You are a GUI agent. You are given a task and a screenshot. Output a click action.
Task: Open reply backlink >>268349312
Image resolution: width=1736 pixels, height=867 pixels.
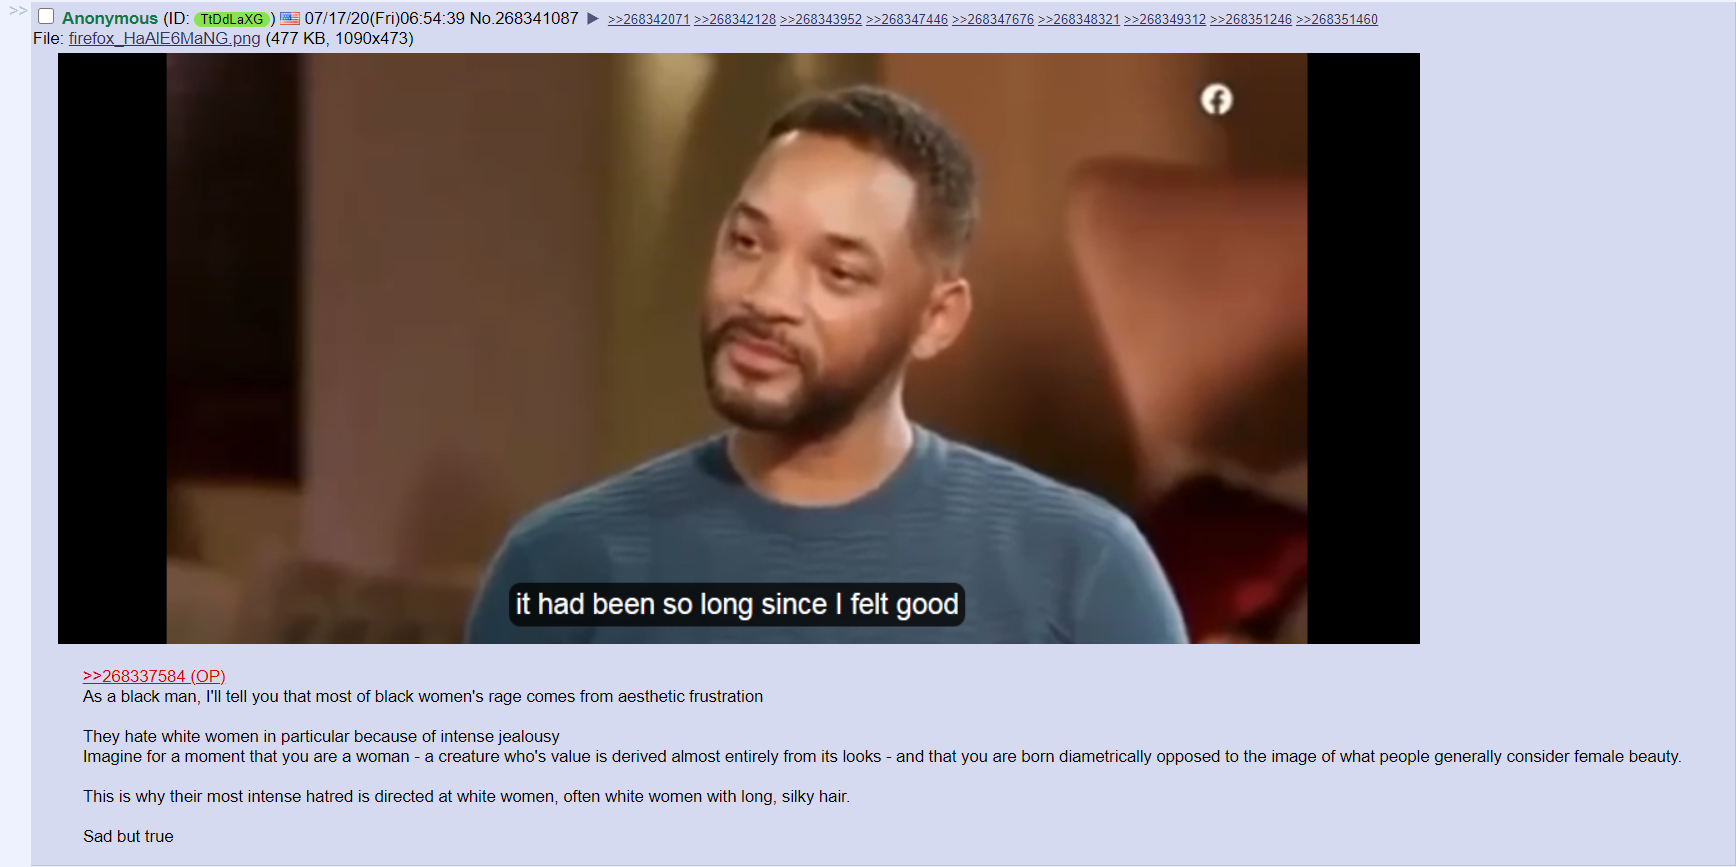pyautogui.click(x=1165, y=19)
